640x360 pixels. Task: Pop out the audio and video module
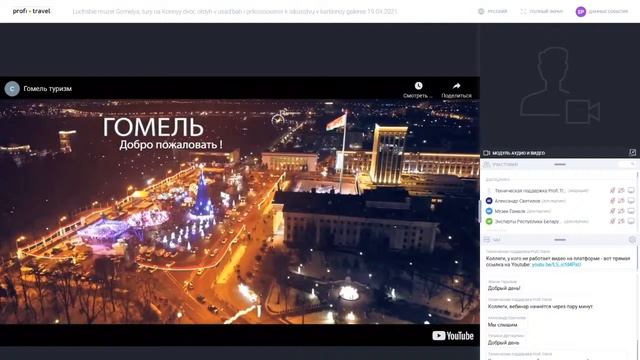632,153
